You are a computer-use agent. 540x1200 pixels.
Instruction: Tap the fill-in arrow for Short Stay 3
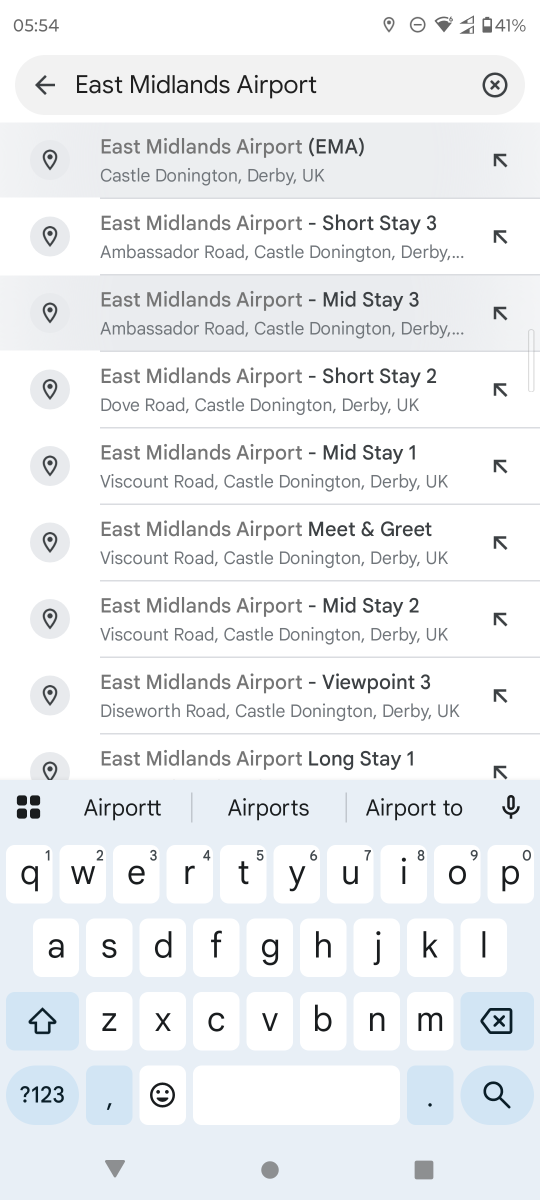[x=500, y=237]
